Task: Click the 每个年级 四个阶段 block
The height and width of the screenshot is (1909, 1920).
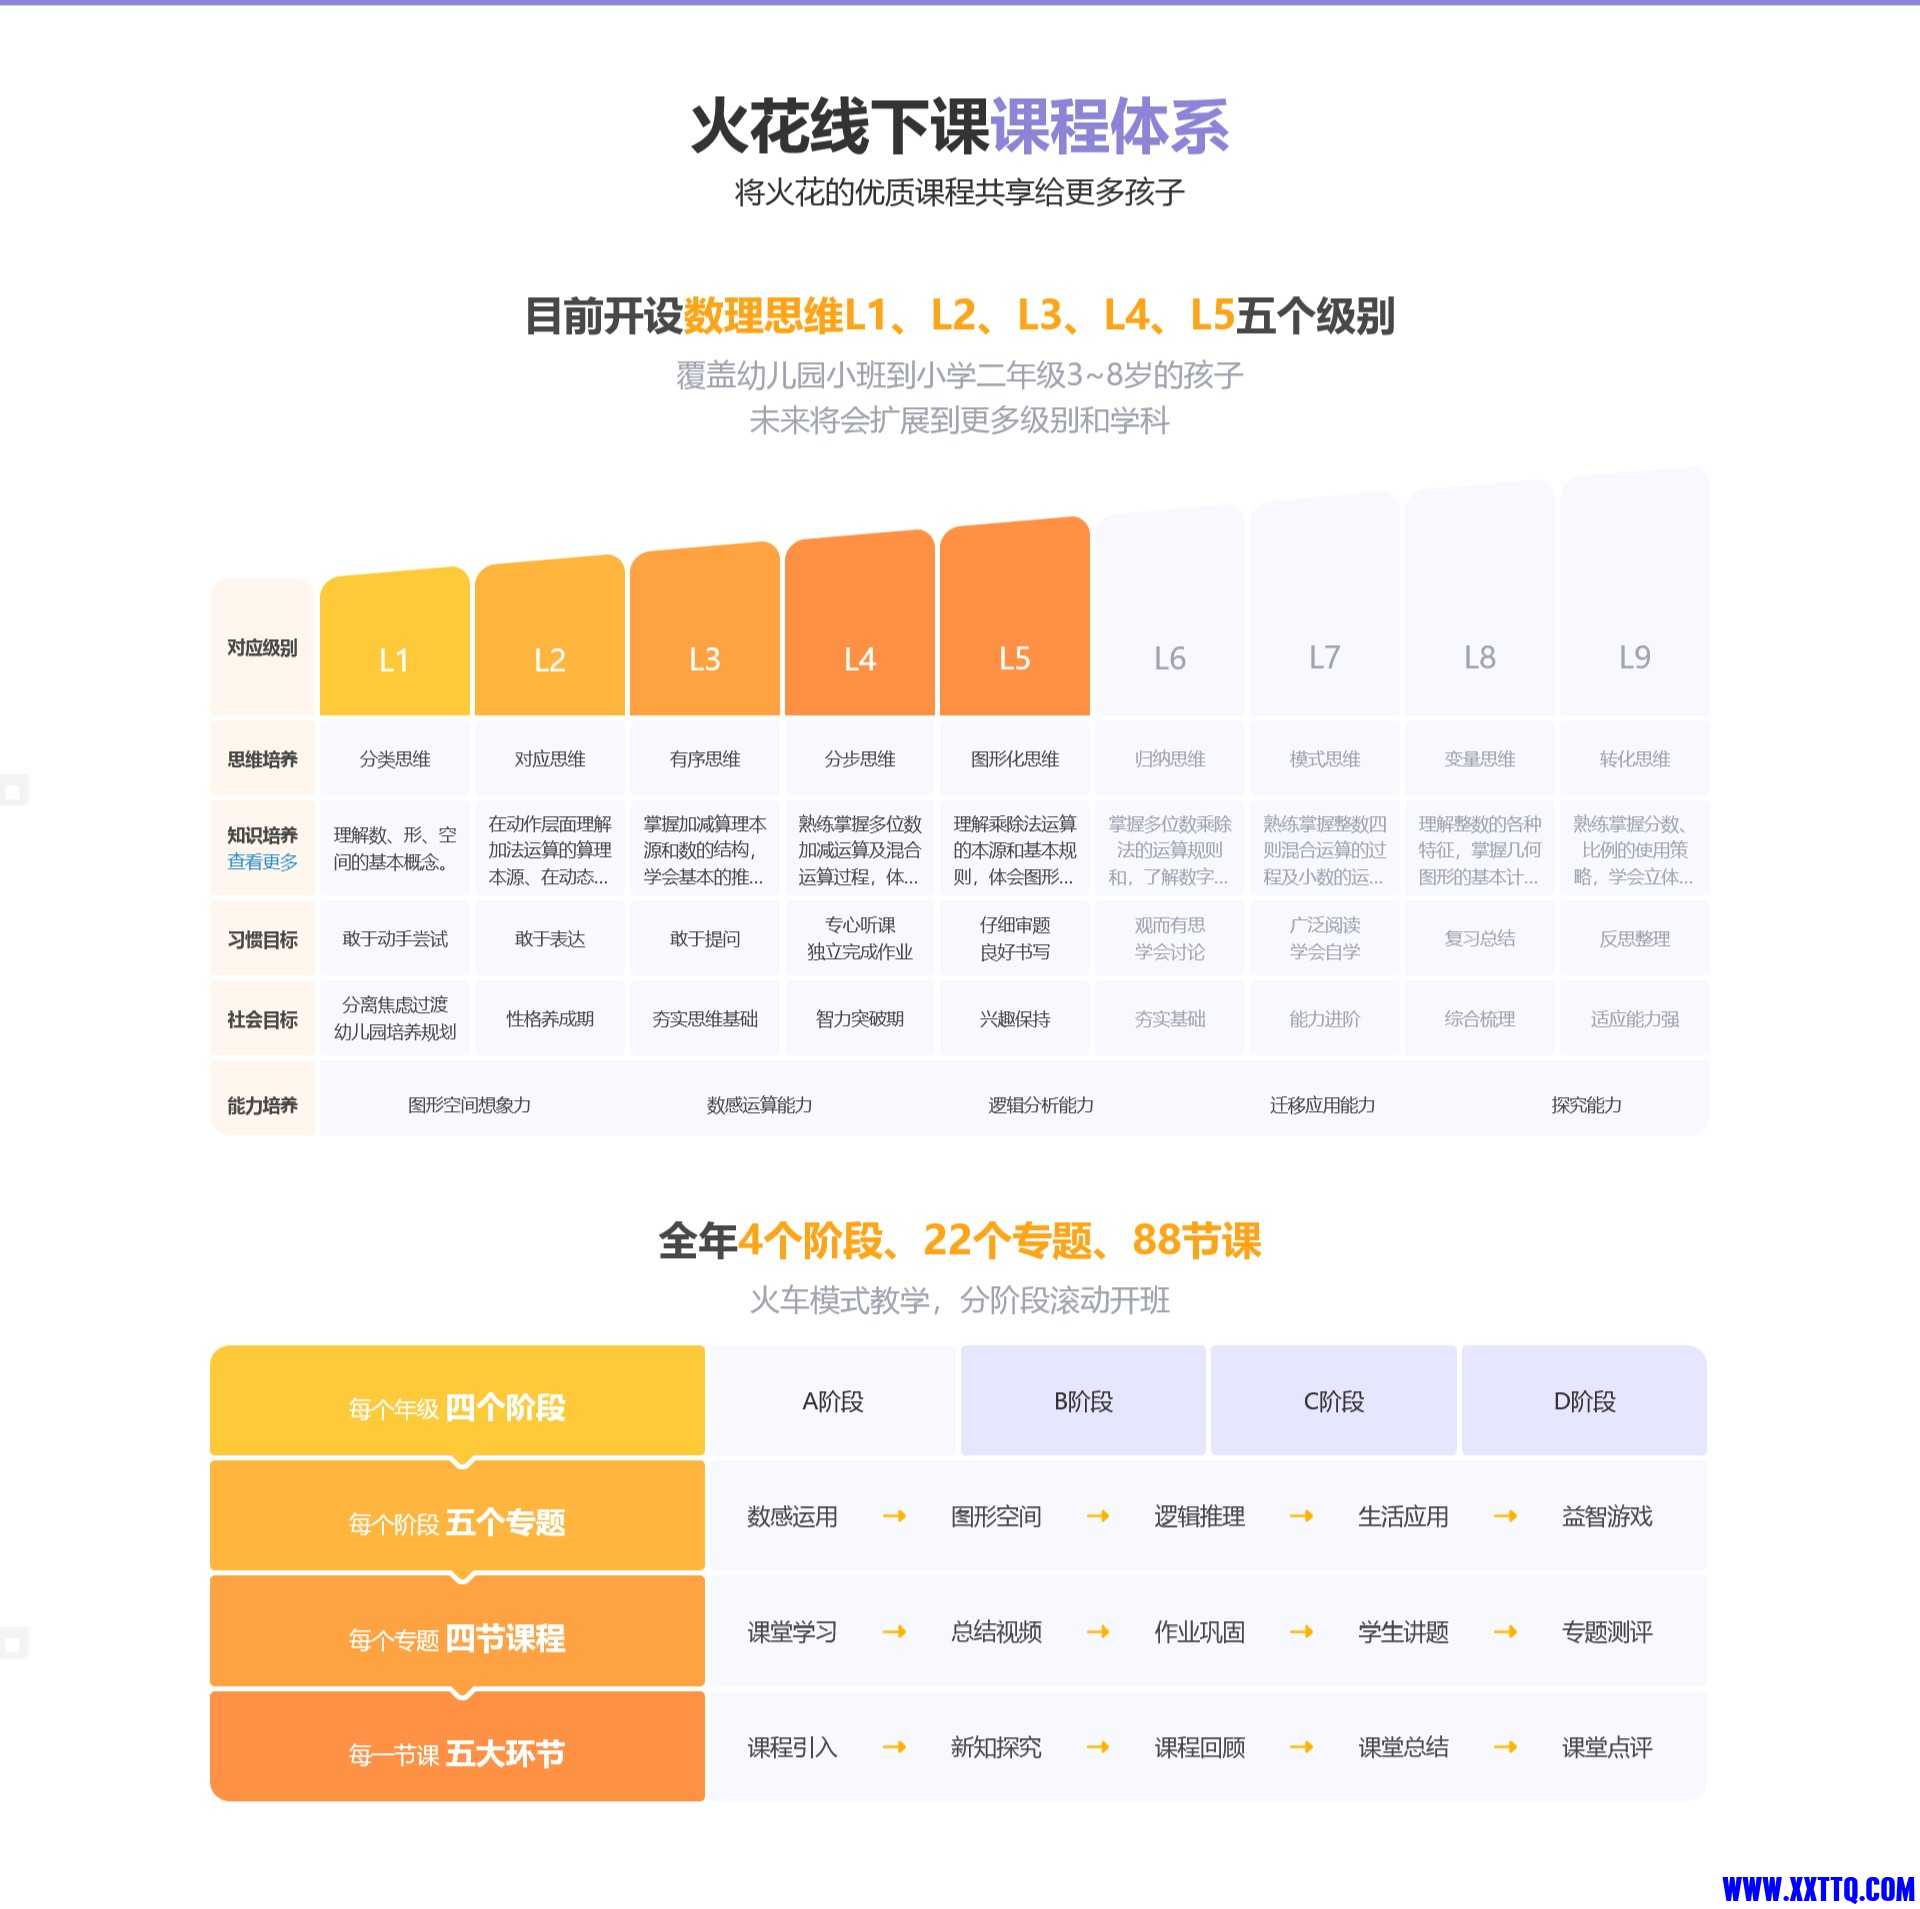Action: click(x=457, y=1400)
